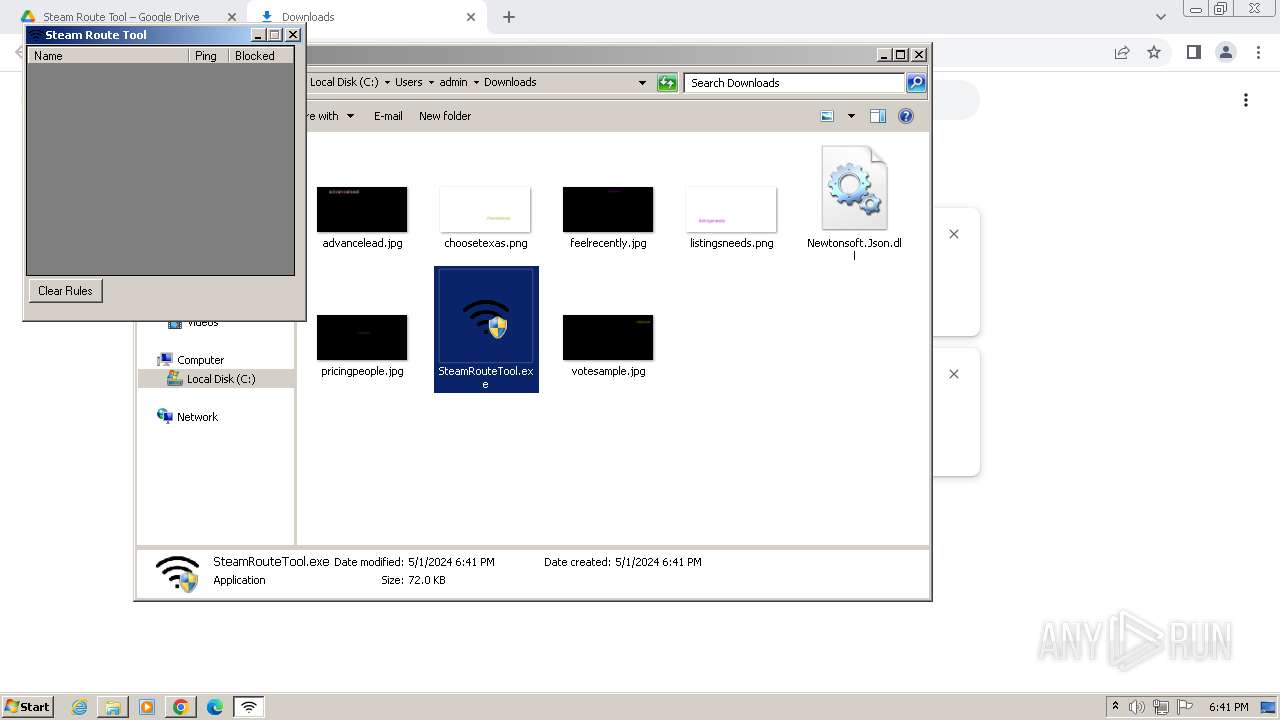1280x720 pixels.
Task: Select choosetexas.png thumbnail
Action: (x=485, y=210)
